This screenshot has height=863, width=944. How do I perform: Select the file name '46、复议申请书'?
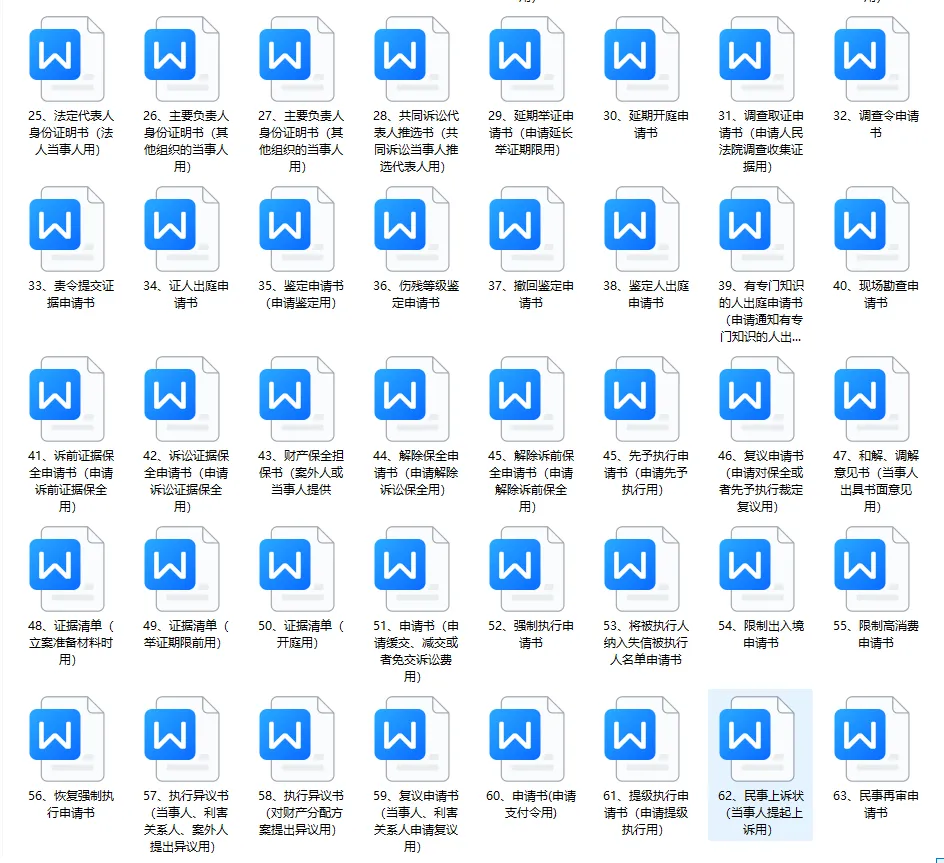pyautogui.click(x=761, y=481)
